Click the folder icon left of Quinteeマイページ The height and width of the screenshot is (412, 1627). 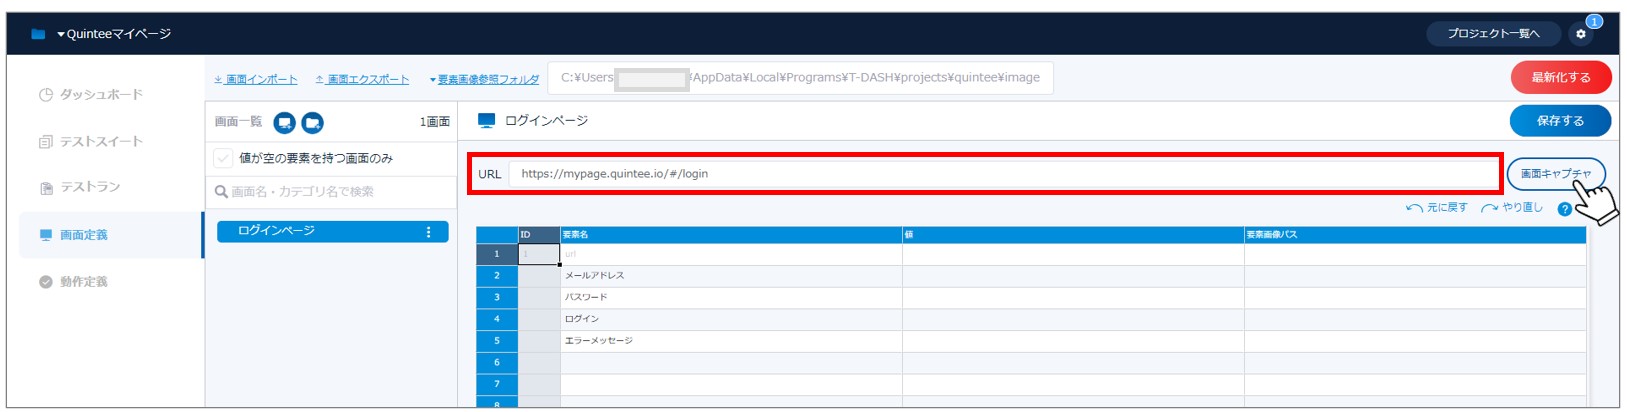[38, 34]
